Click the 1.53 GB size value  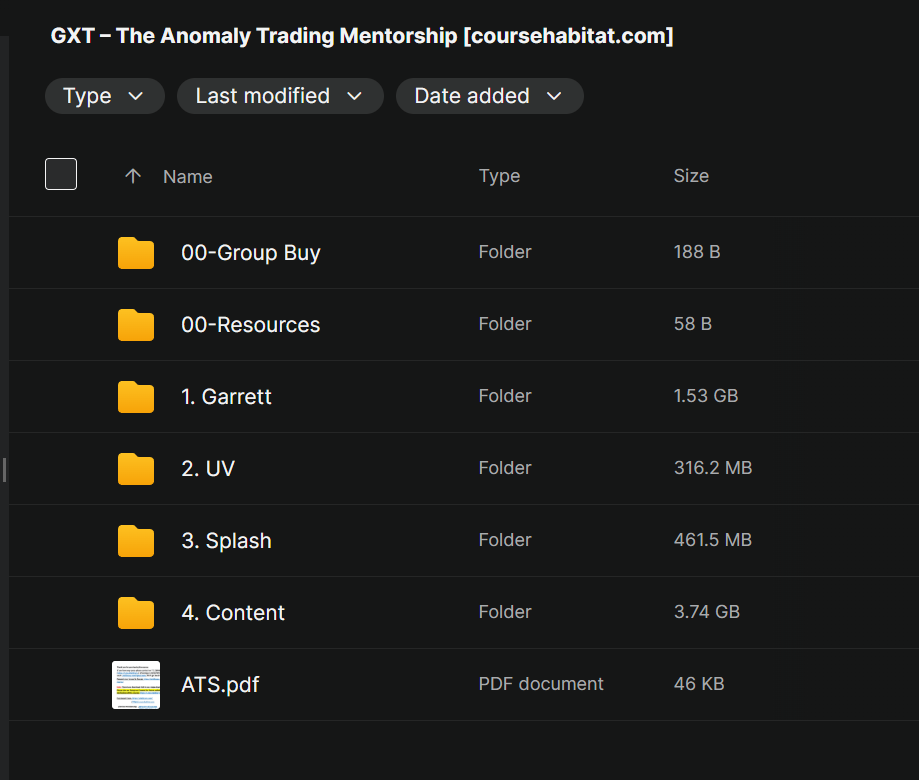[x=706, y=396]
